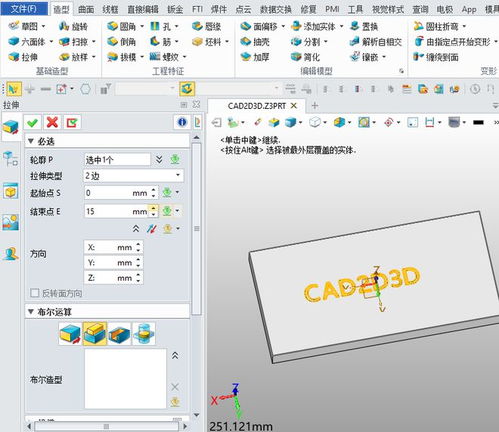The height and width of the screenshot is (432, 499).
Task: Collapse the 必选 section
Action: [x=31, y=141]
